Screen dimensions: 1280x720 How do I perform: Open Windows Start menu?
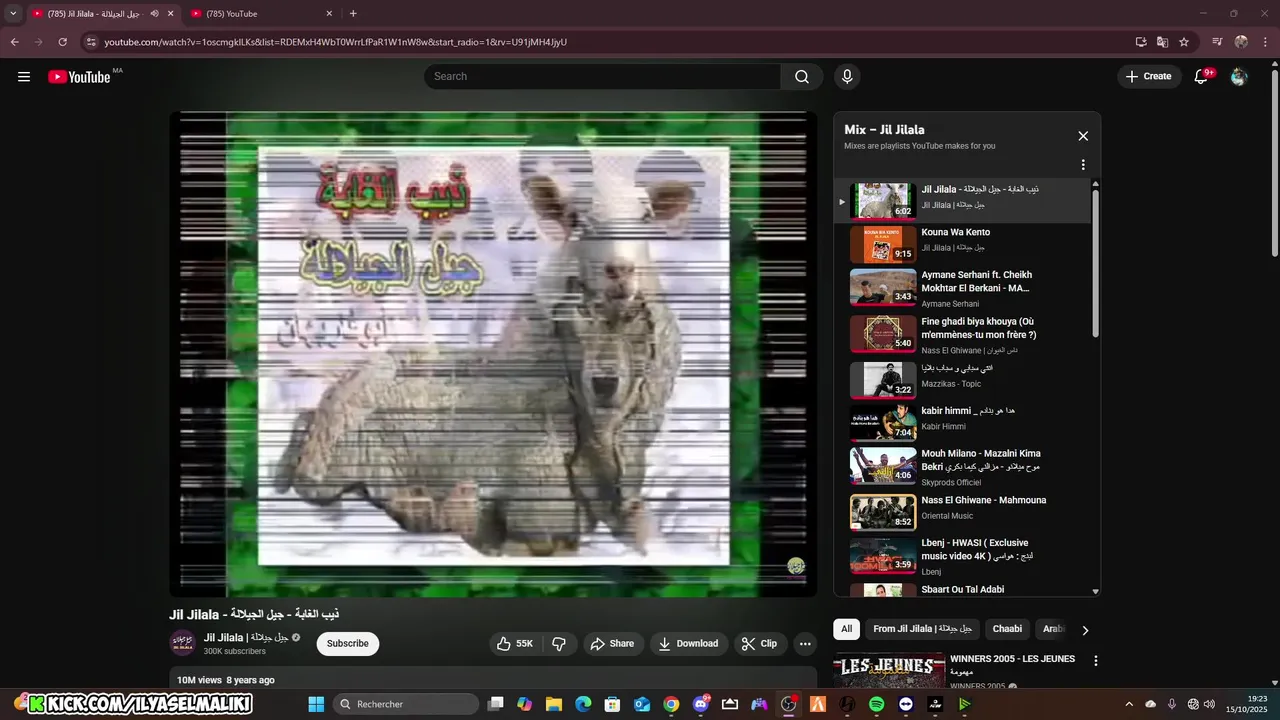[316, 704]
